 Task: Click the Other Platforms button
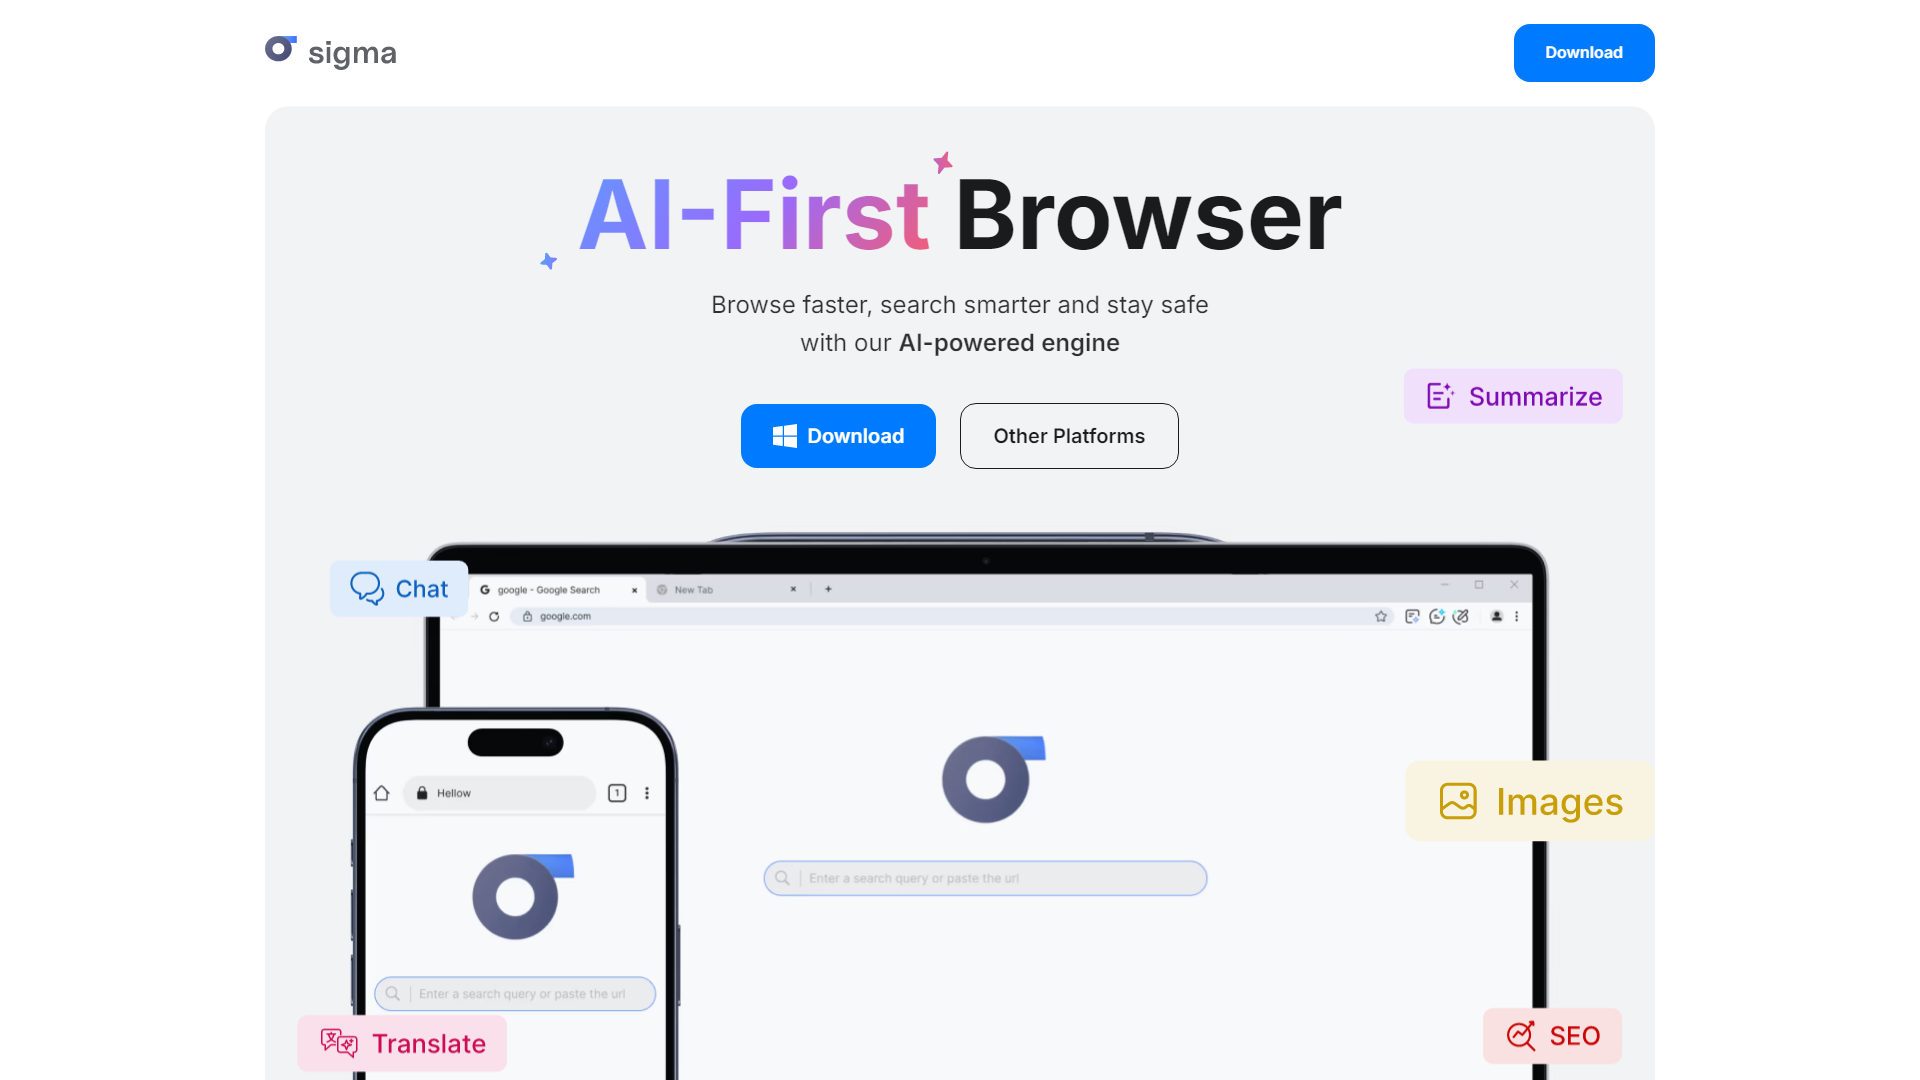(1067, 435)
